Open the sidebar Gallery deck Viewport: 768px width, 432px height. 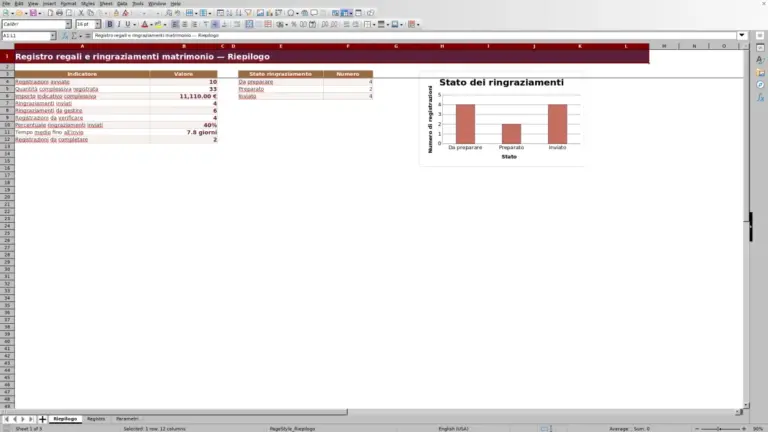760,72
